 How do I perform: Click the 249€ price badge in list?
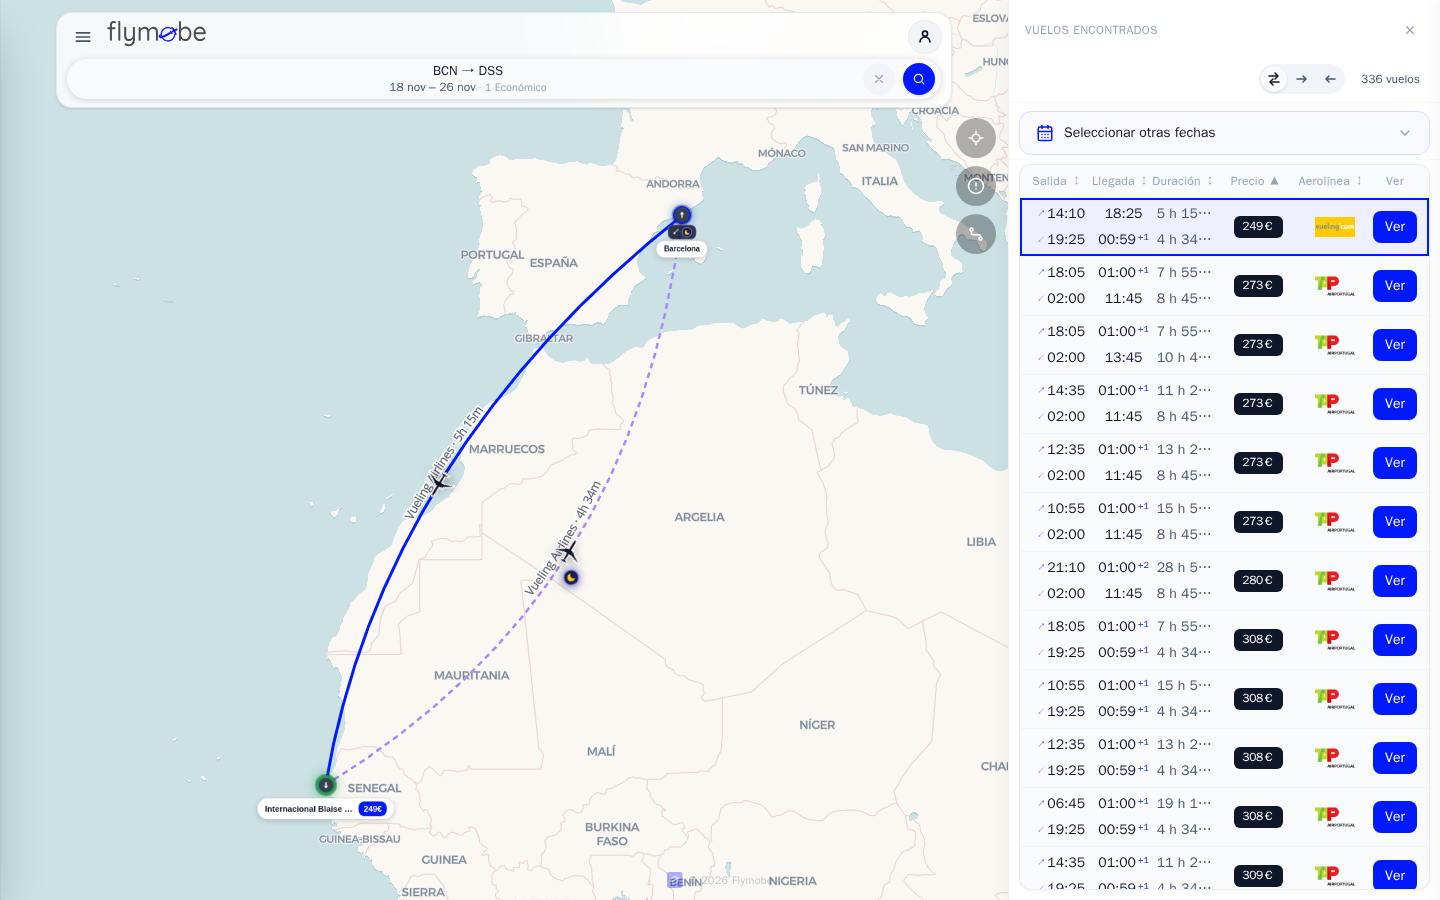coord(1258,227)
